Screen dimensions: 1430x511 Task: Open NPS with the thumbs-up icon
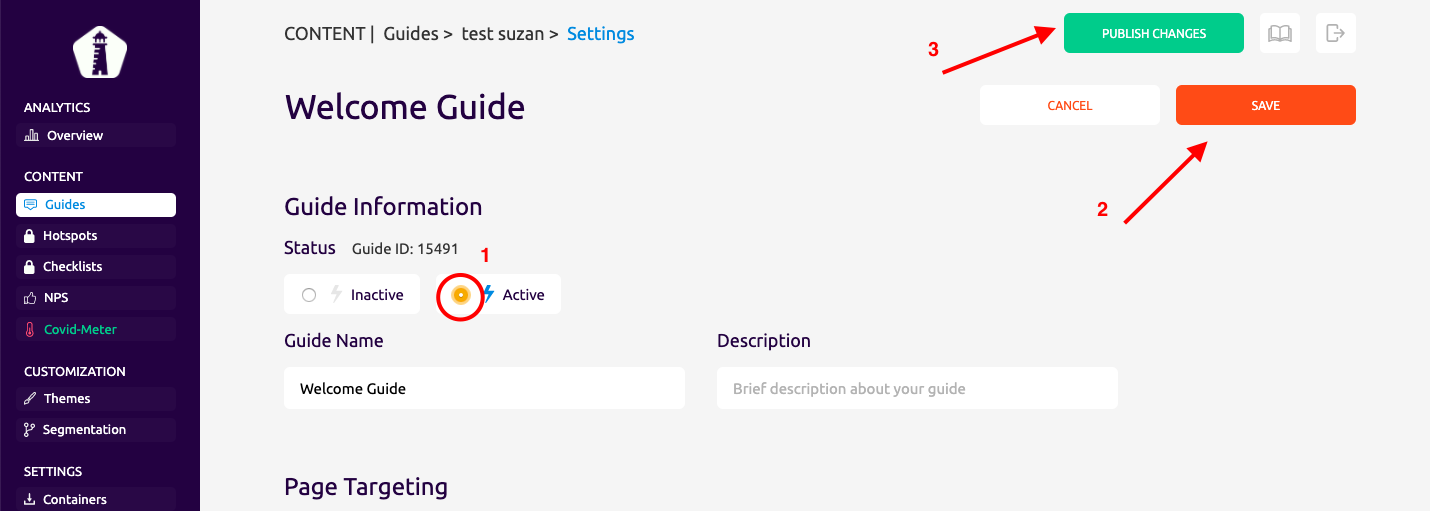click(96, 298)
